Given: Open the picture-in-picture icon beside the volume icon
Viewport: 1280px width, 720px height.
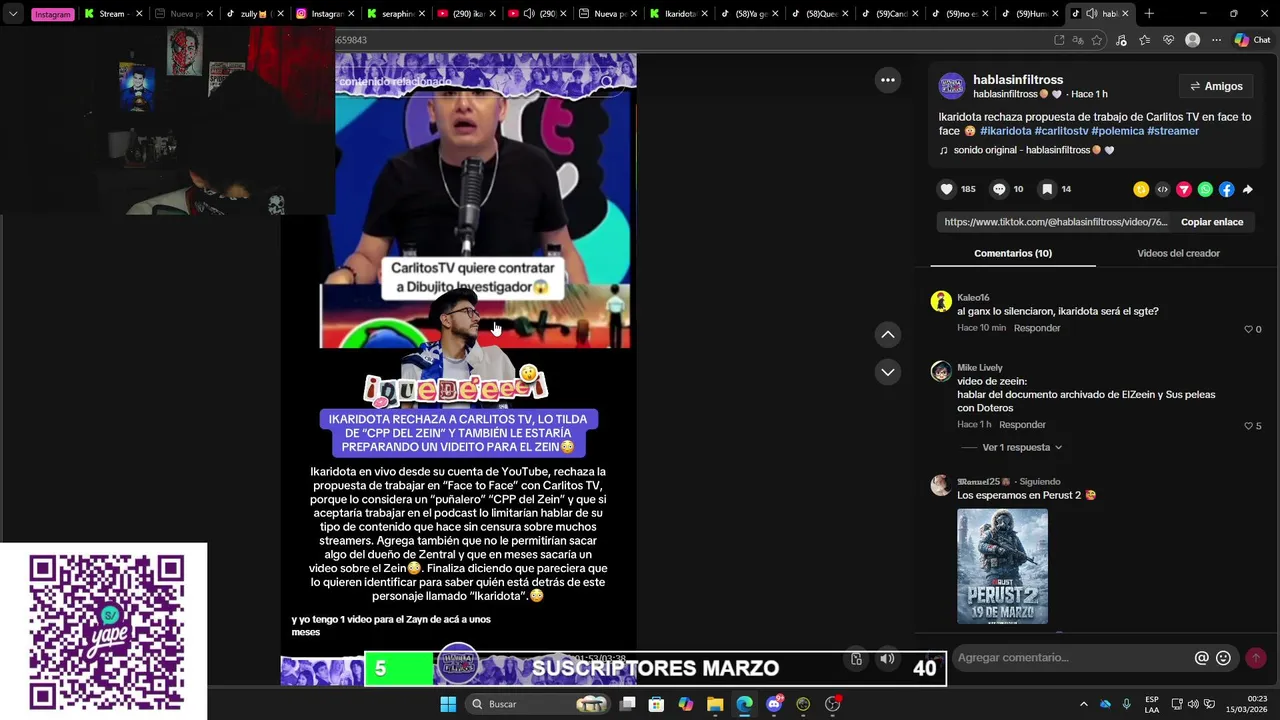Looking at the screenshot, I should 857,658.
